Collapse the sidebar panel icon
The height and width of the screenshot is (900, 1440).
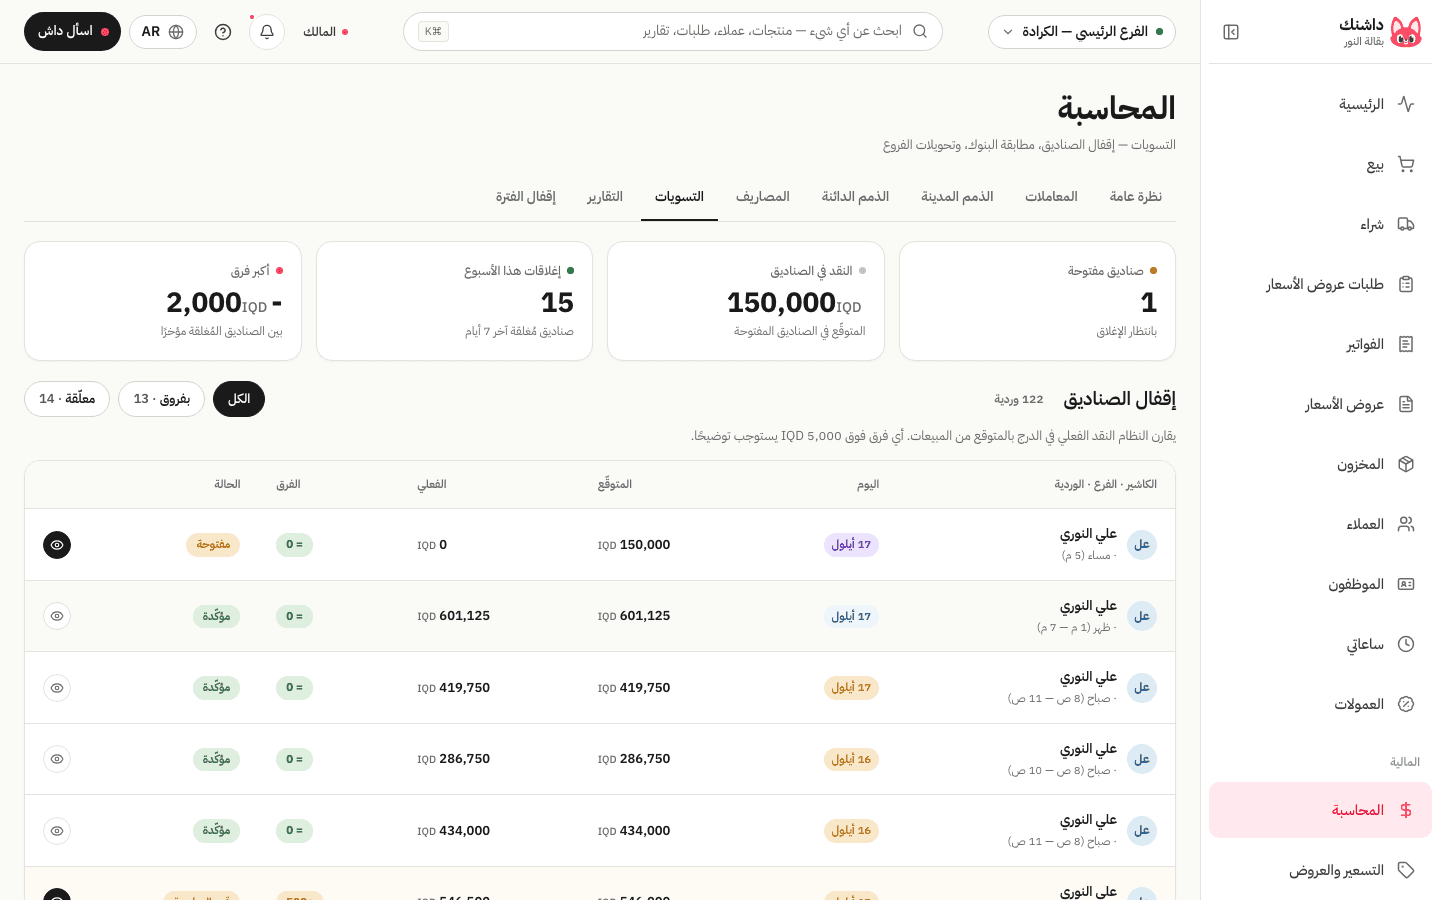coord(1231,32)
